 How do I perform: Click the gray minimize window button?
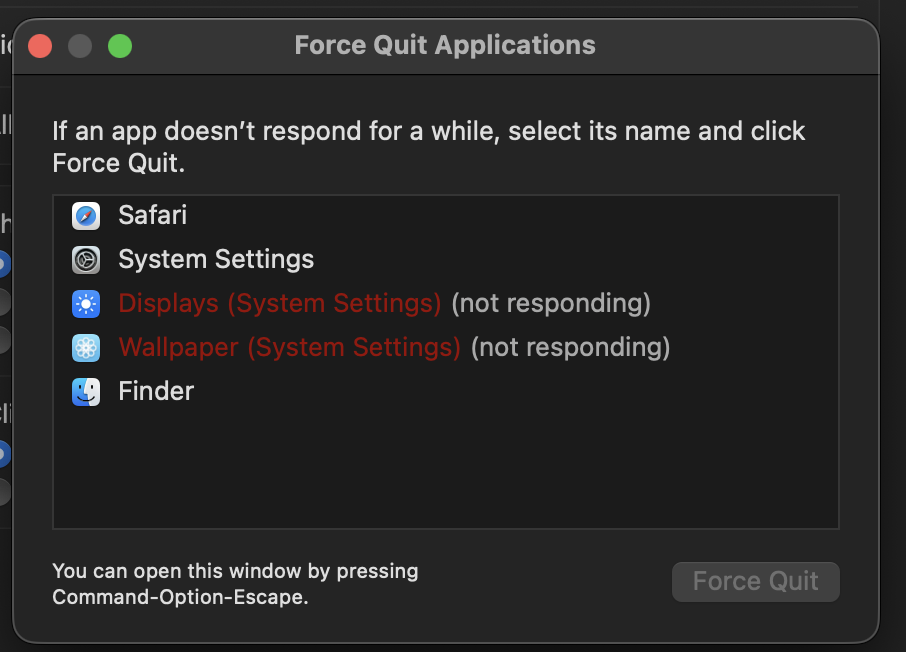[x=80, y=46]
